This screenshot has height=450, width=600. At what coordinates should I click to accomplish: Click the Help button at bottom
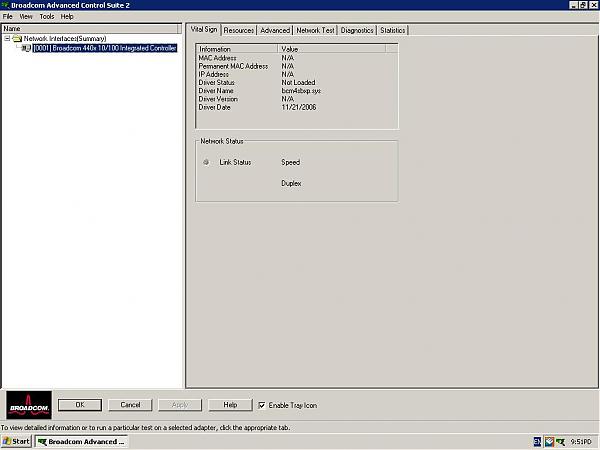(230, 405)
